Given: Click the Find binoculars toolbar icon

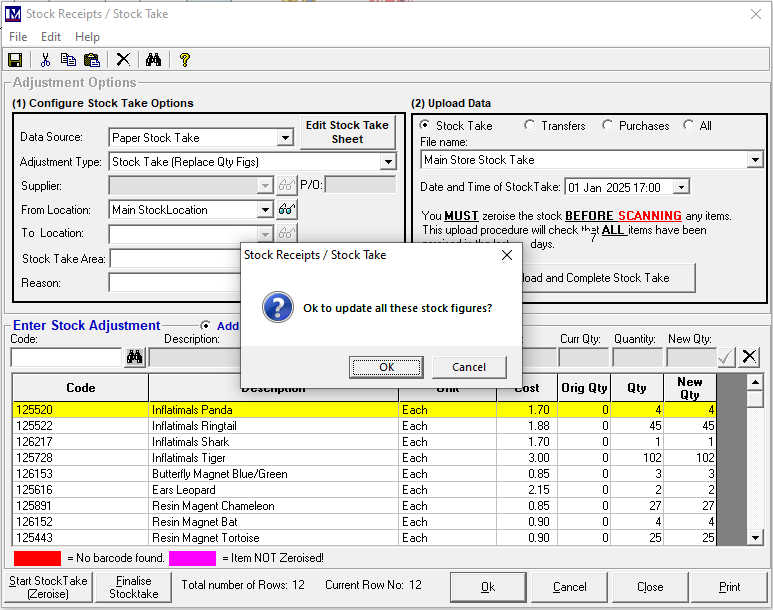Looking at the screenshot, I should coord(153,60).
